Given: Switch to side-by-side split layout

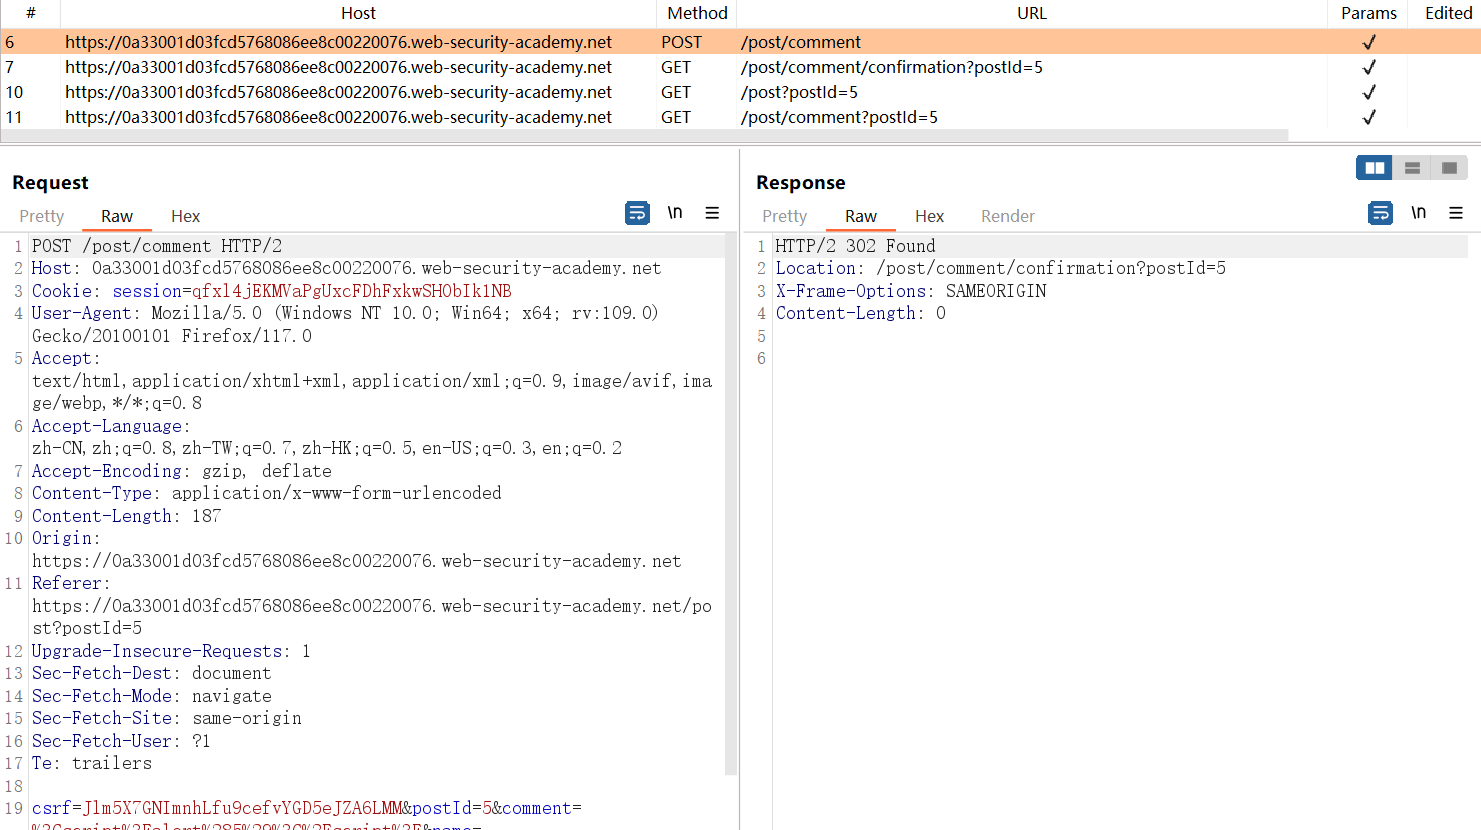Looking at the screenshot, I should (1374, 168).
